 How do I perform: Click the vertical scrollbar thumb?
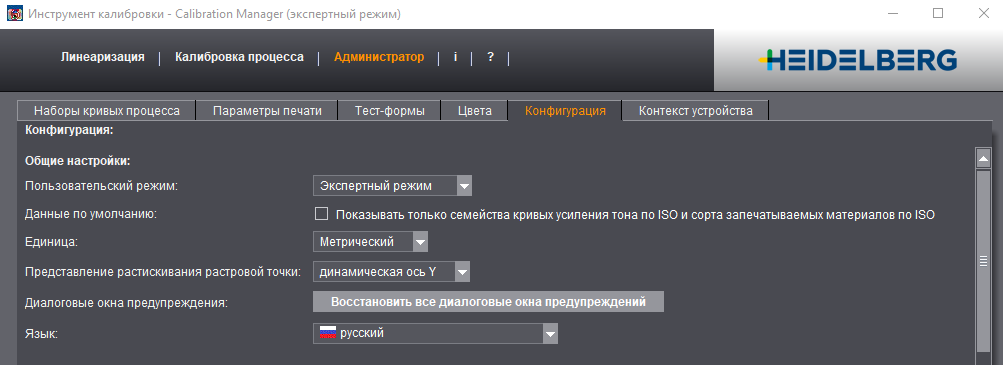click(983, 261)
